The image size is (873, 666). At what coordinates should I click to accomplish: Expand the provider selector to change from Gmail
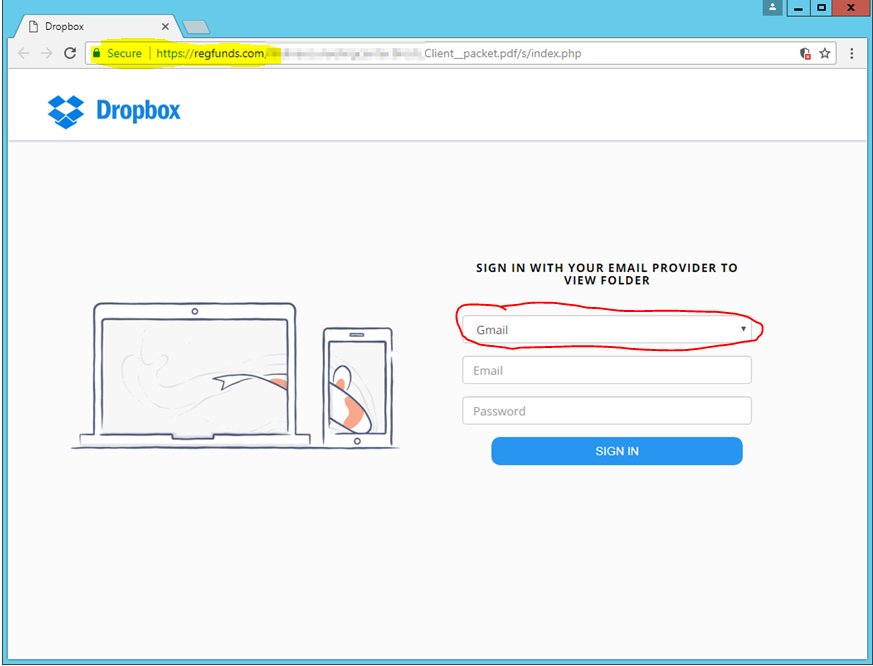pyautogui.click(x=607, y=328)
